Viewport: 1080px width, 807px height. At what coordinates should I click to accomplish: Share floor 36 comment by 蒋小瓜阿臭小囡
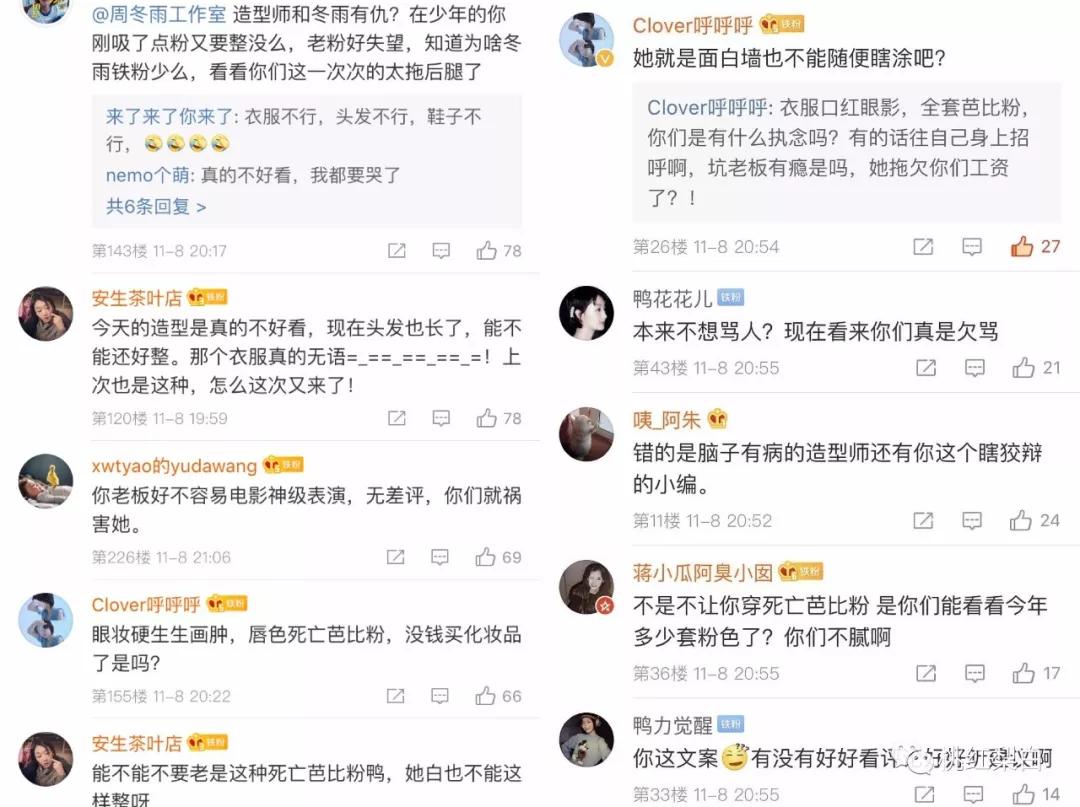click(x=926, y=673)
